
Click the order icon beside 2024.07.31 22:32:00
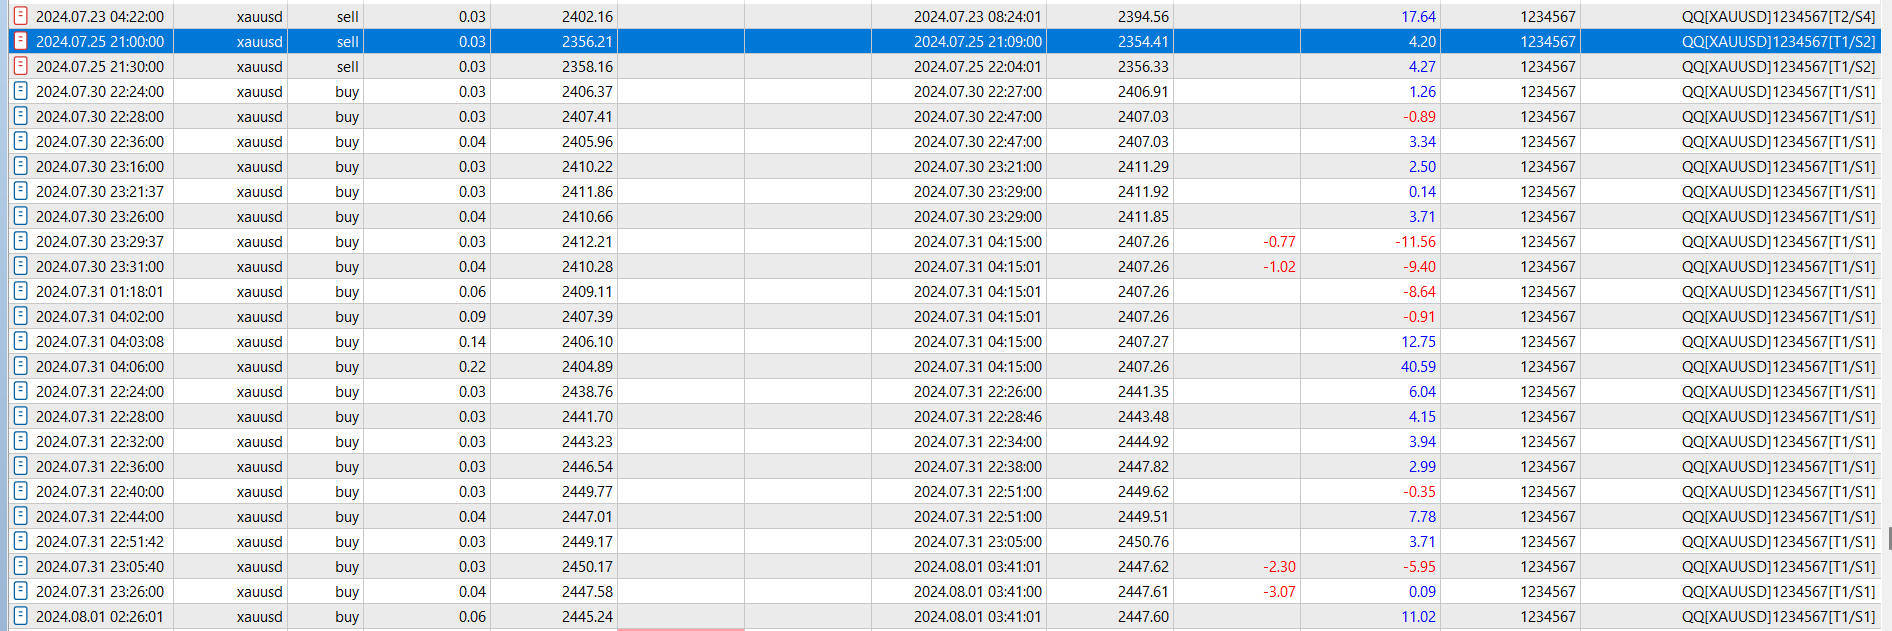click(20, 441)
